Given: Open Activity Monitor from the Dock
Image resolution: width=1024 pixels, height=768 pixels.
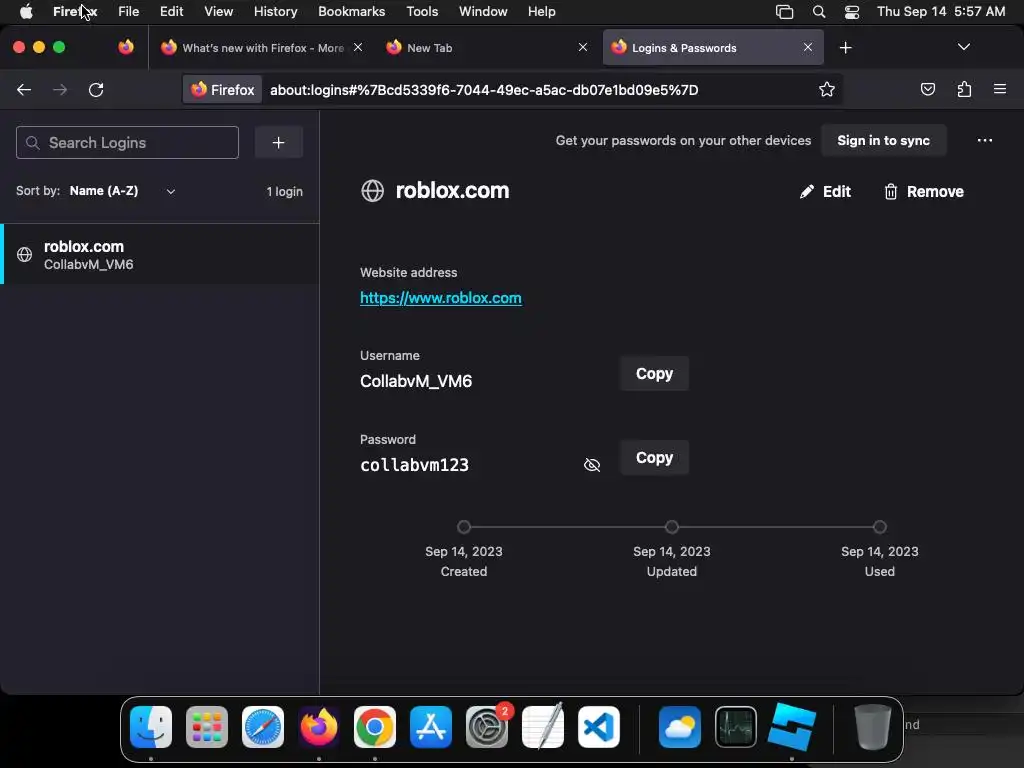Looking at the screenshot, I should click(736, 727).
